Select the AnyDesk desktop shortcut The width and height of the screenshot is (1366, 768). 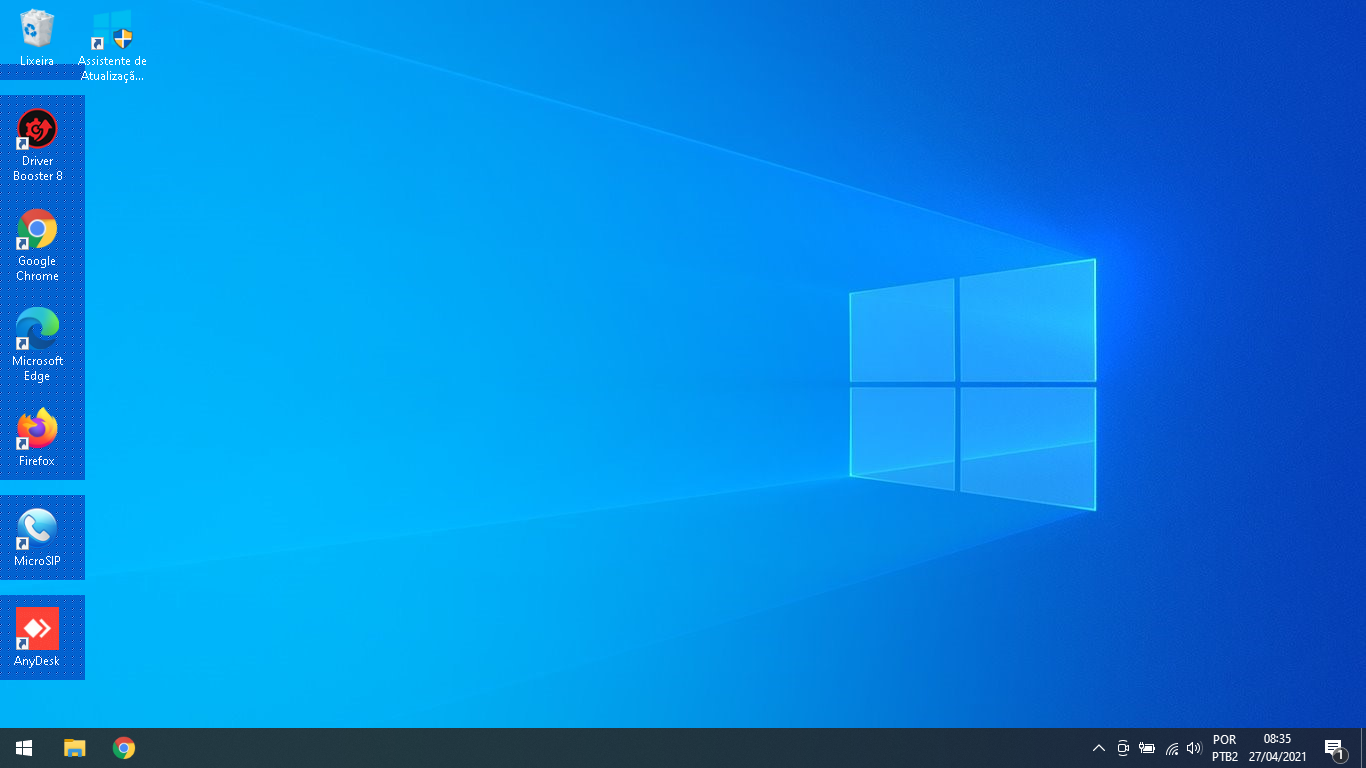(37, 638)
